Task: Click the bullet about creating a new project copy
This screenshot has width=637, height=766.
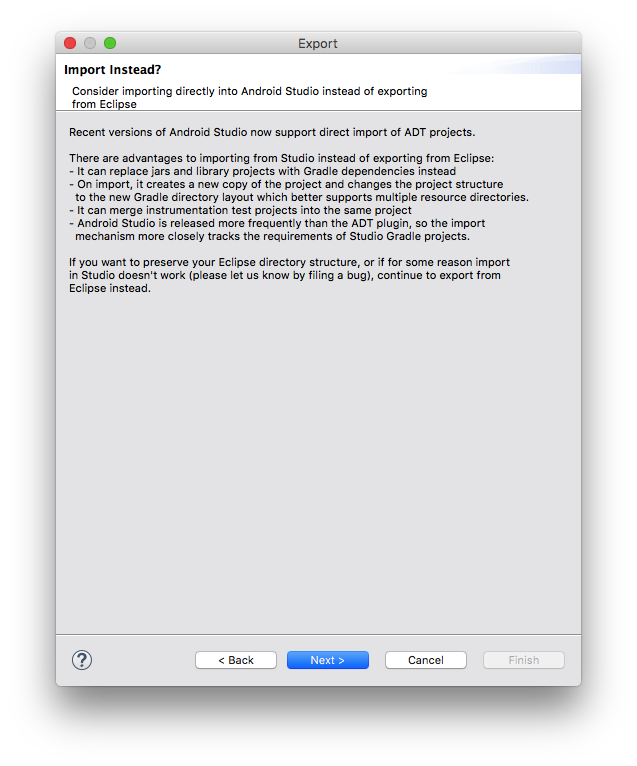Action: coord(299,191)
